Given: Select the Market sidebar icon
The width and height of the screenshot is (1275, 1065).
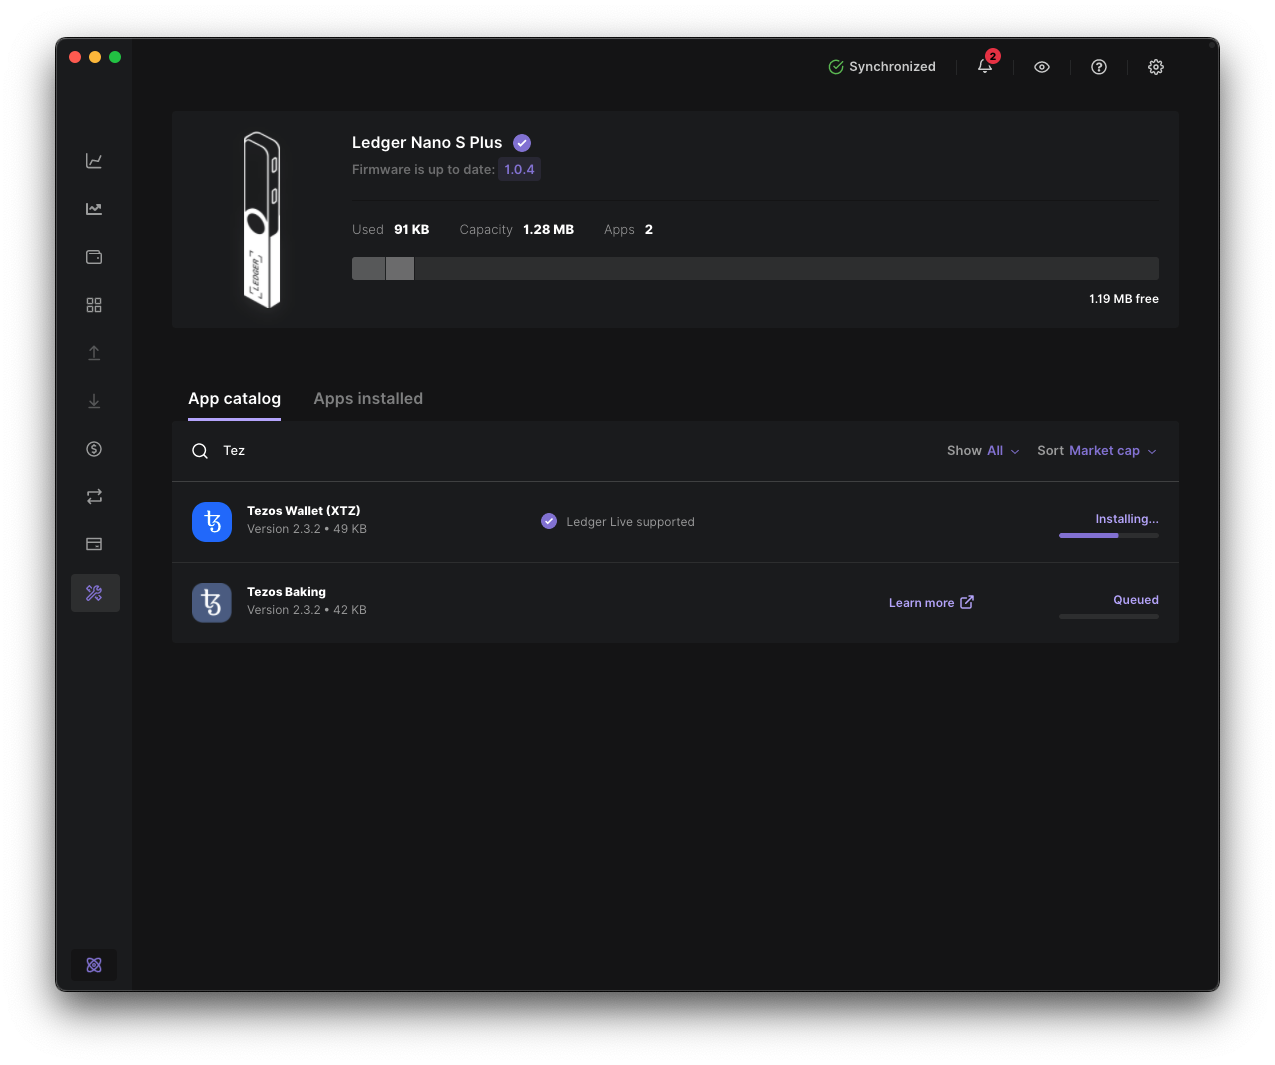Looking at the screenshot, I should coord(94,208).
